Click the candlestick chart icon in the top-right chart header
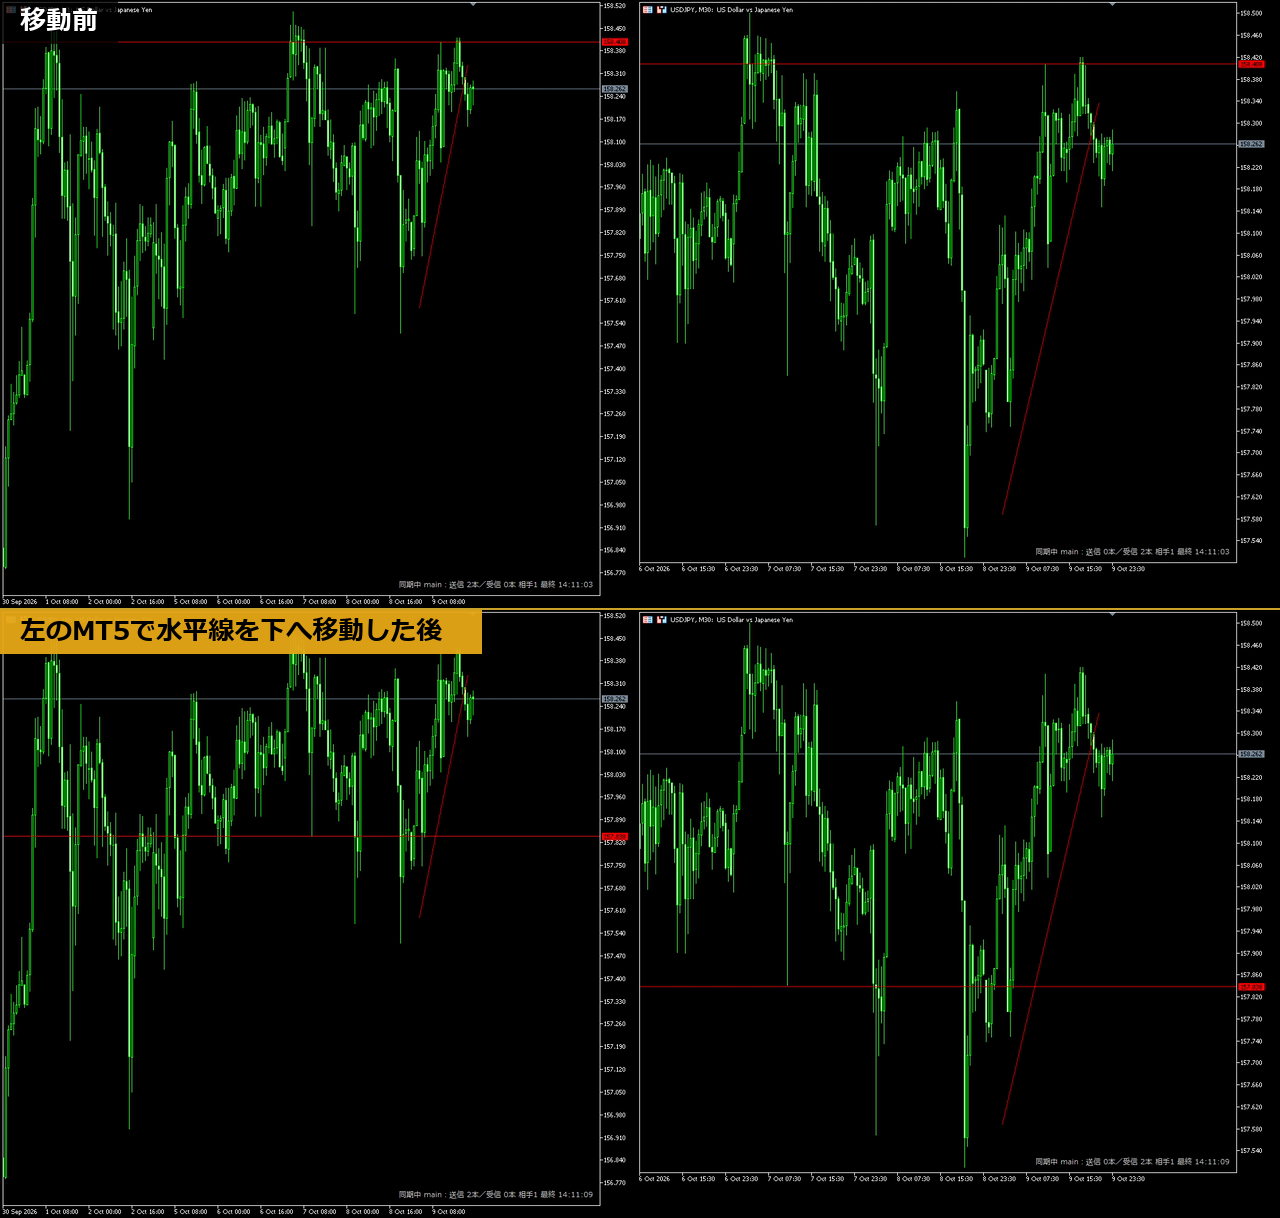The width and height of the screenshot is (1280, 1218). pos(661,10)
